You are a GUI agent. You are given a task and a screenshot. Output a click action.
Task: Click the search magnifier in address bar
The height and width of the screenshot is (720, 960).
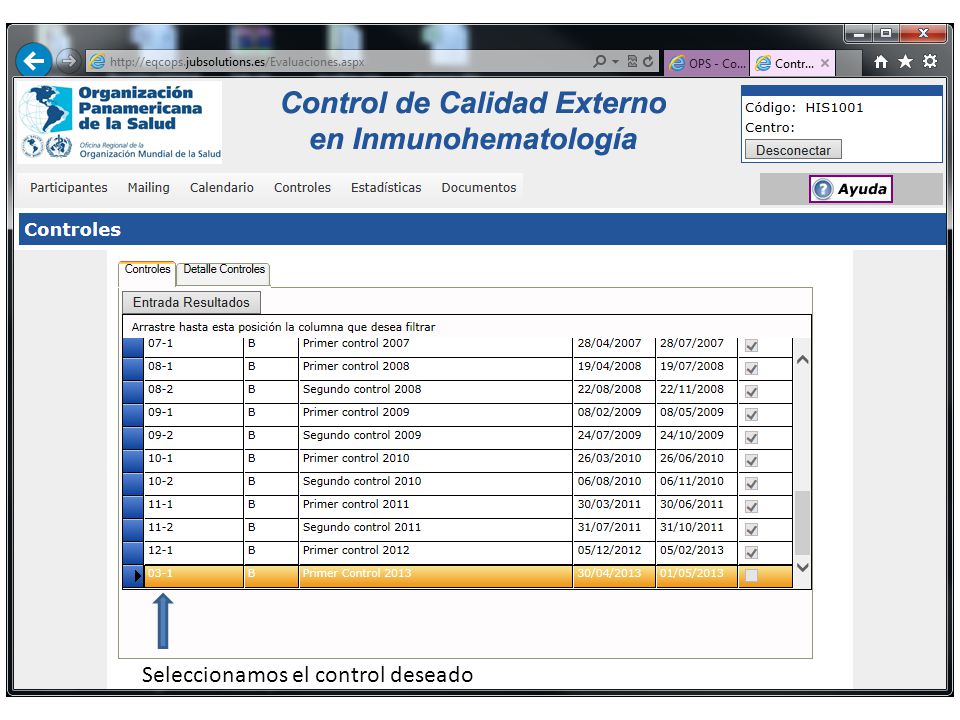[x=599, y=61]
